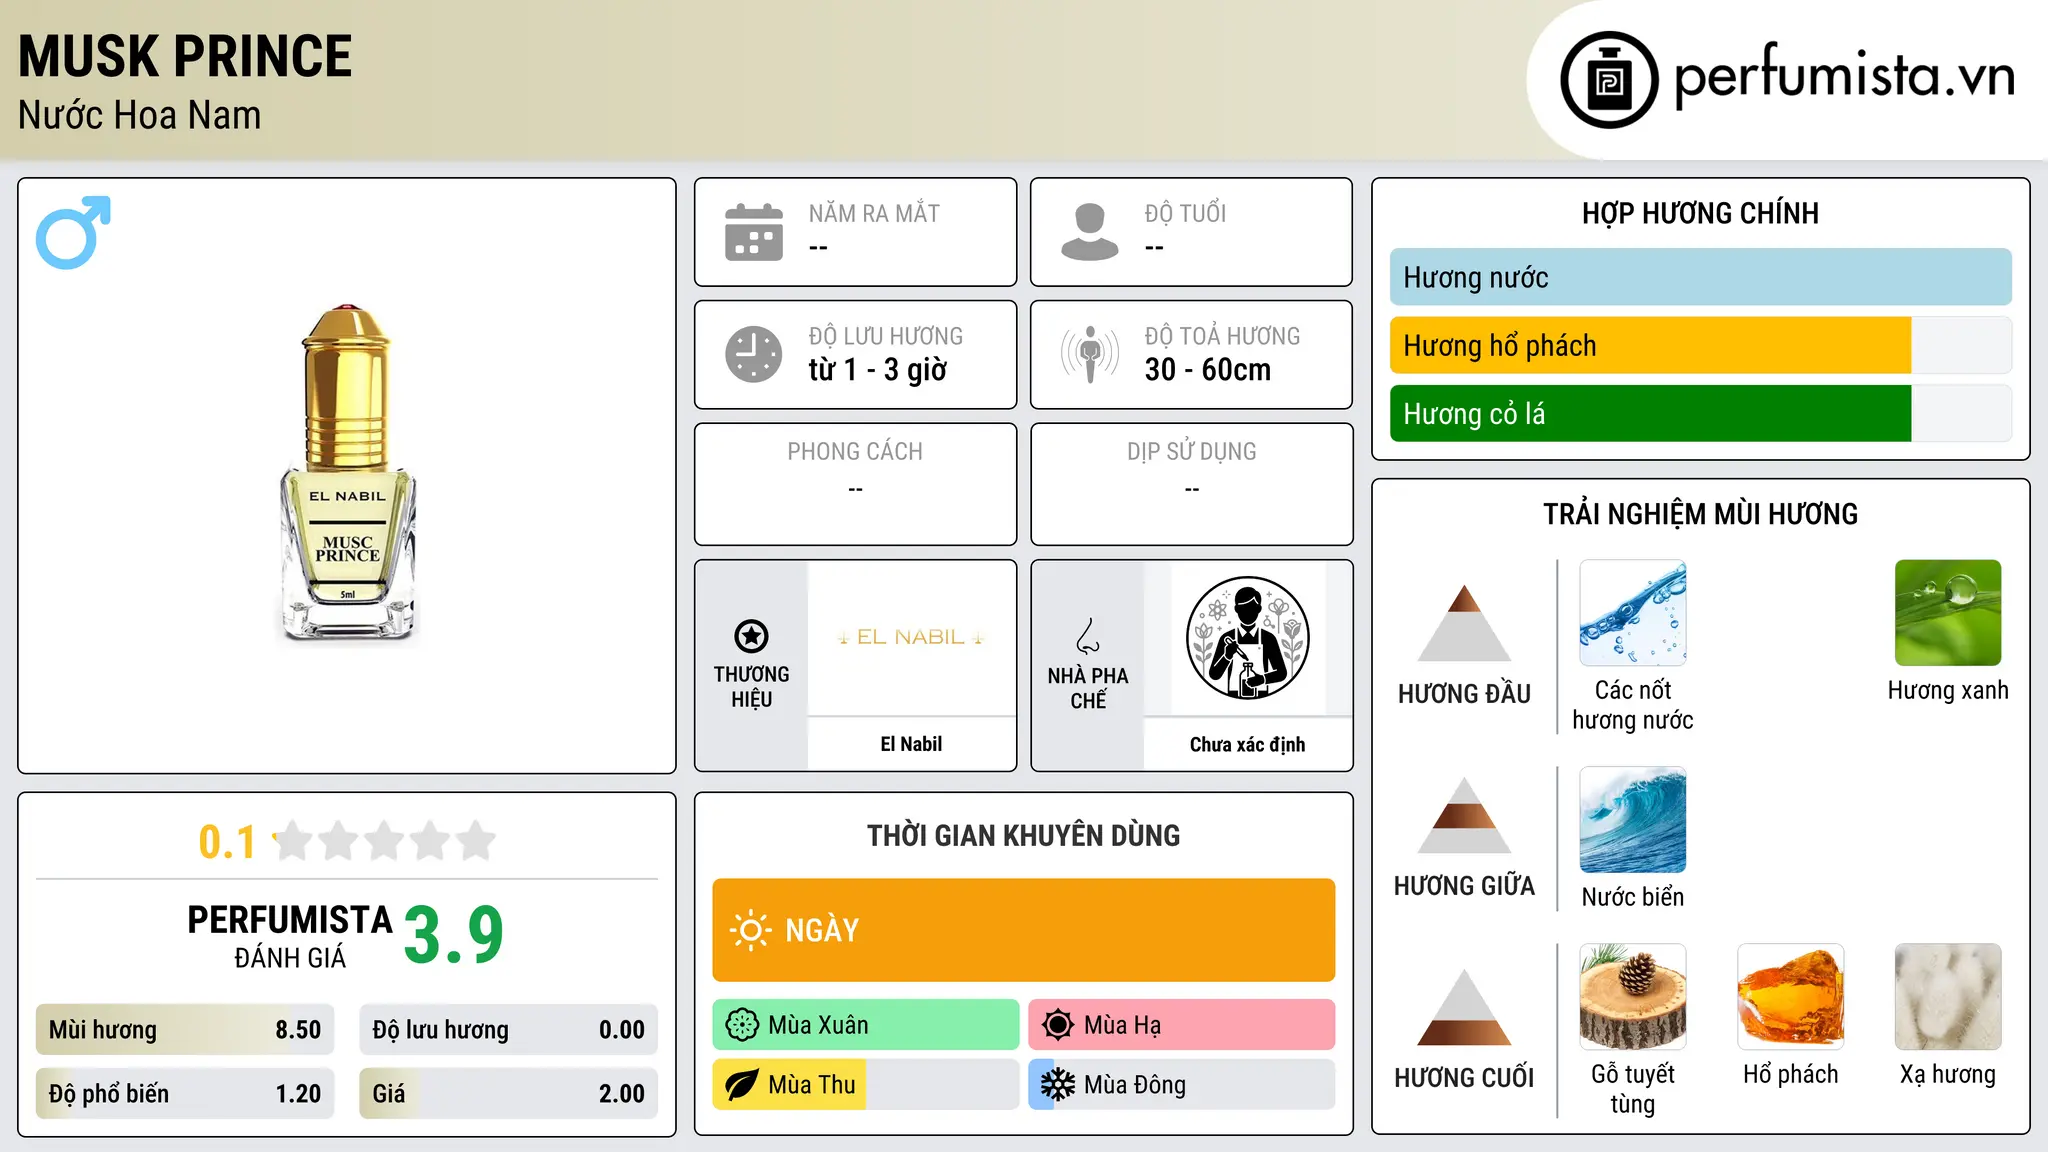Click the flower icon beside Mùa Xuân
Screen dimensions: 2048x1152
(x=742, y=1025)
